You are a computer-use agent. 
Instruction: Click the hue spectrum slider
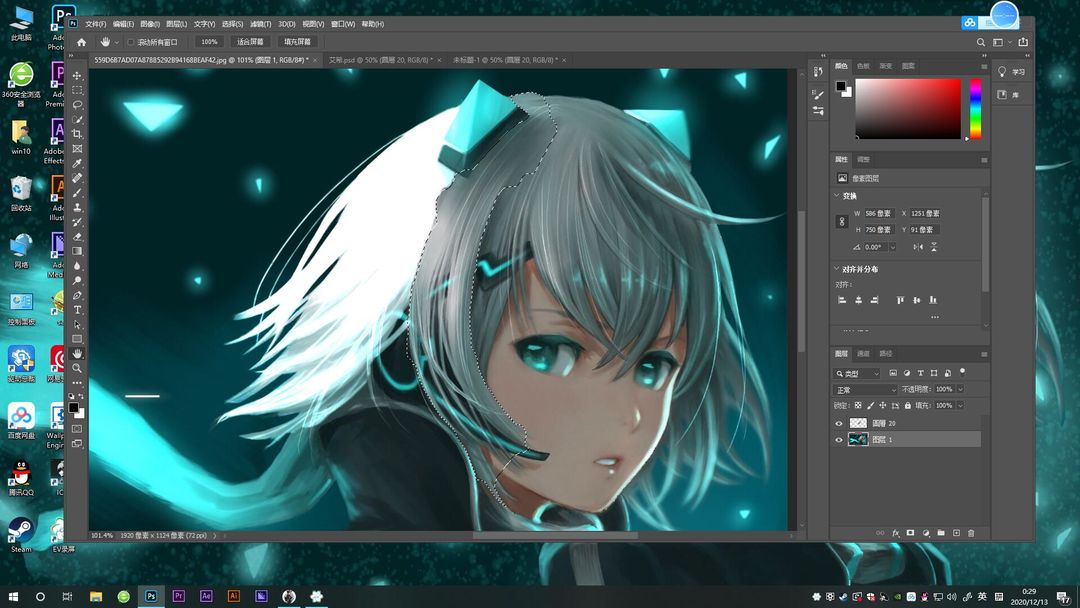(975, 109)
